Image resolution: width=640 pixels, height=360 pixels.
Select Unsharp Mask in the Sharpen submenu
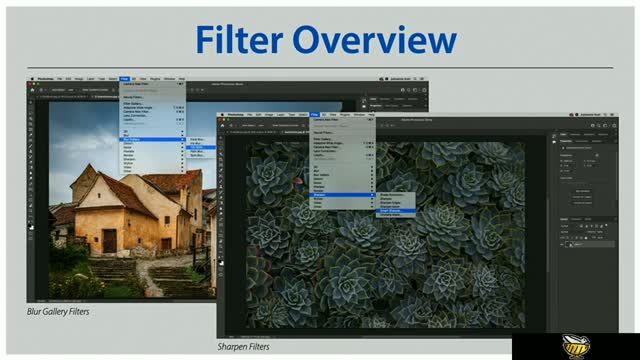pyautogui.click(x=396, y=215)
